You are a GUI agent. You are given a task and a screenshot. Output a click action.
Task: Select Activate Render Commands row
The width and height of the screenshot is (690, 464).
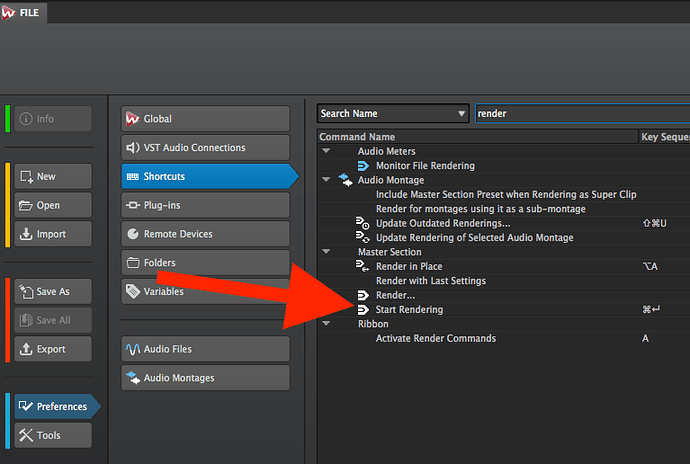pyautogui.click(x=435, y=339)
